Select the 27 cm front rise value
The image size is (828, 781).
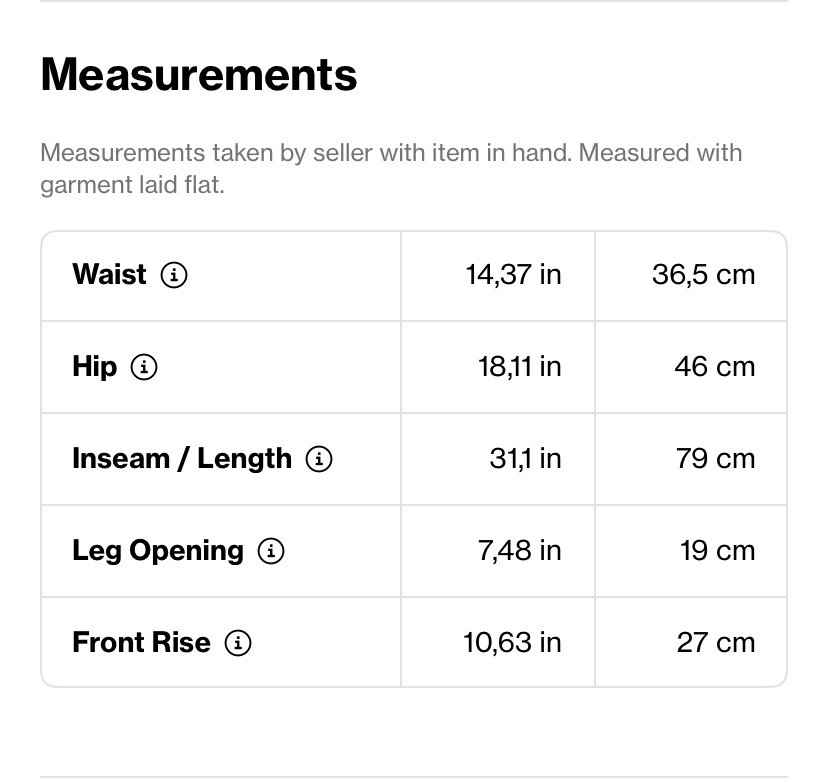pyautogui.click(x=715, y=643)
